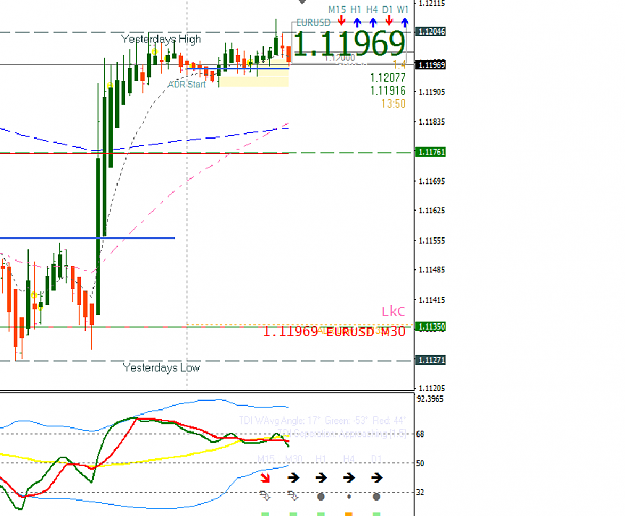Select the Yesterdays High label
The width and height of the screenshot is (625, 516).
tap(161, 39)
